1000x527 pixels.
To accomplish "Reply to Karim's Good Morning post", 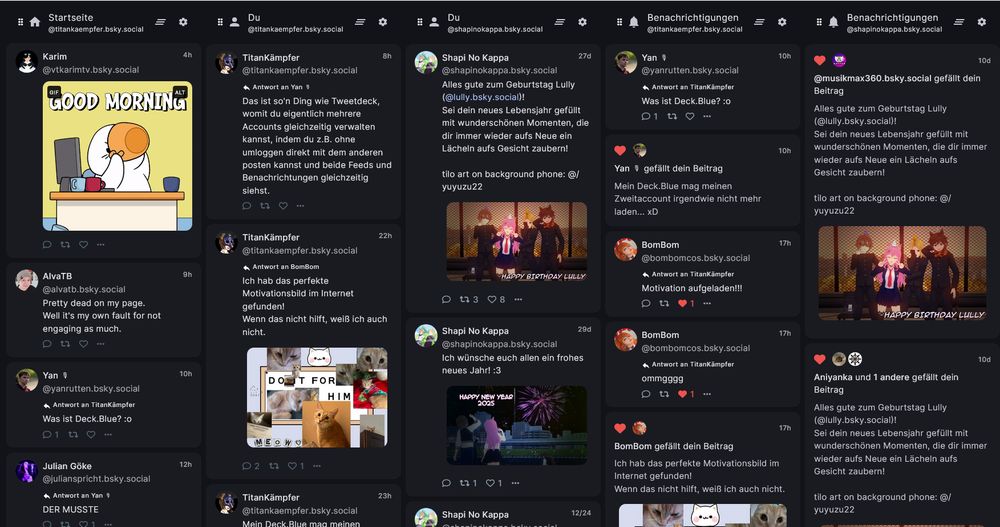I will tap(47, 244).
